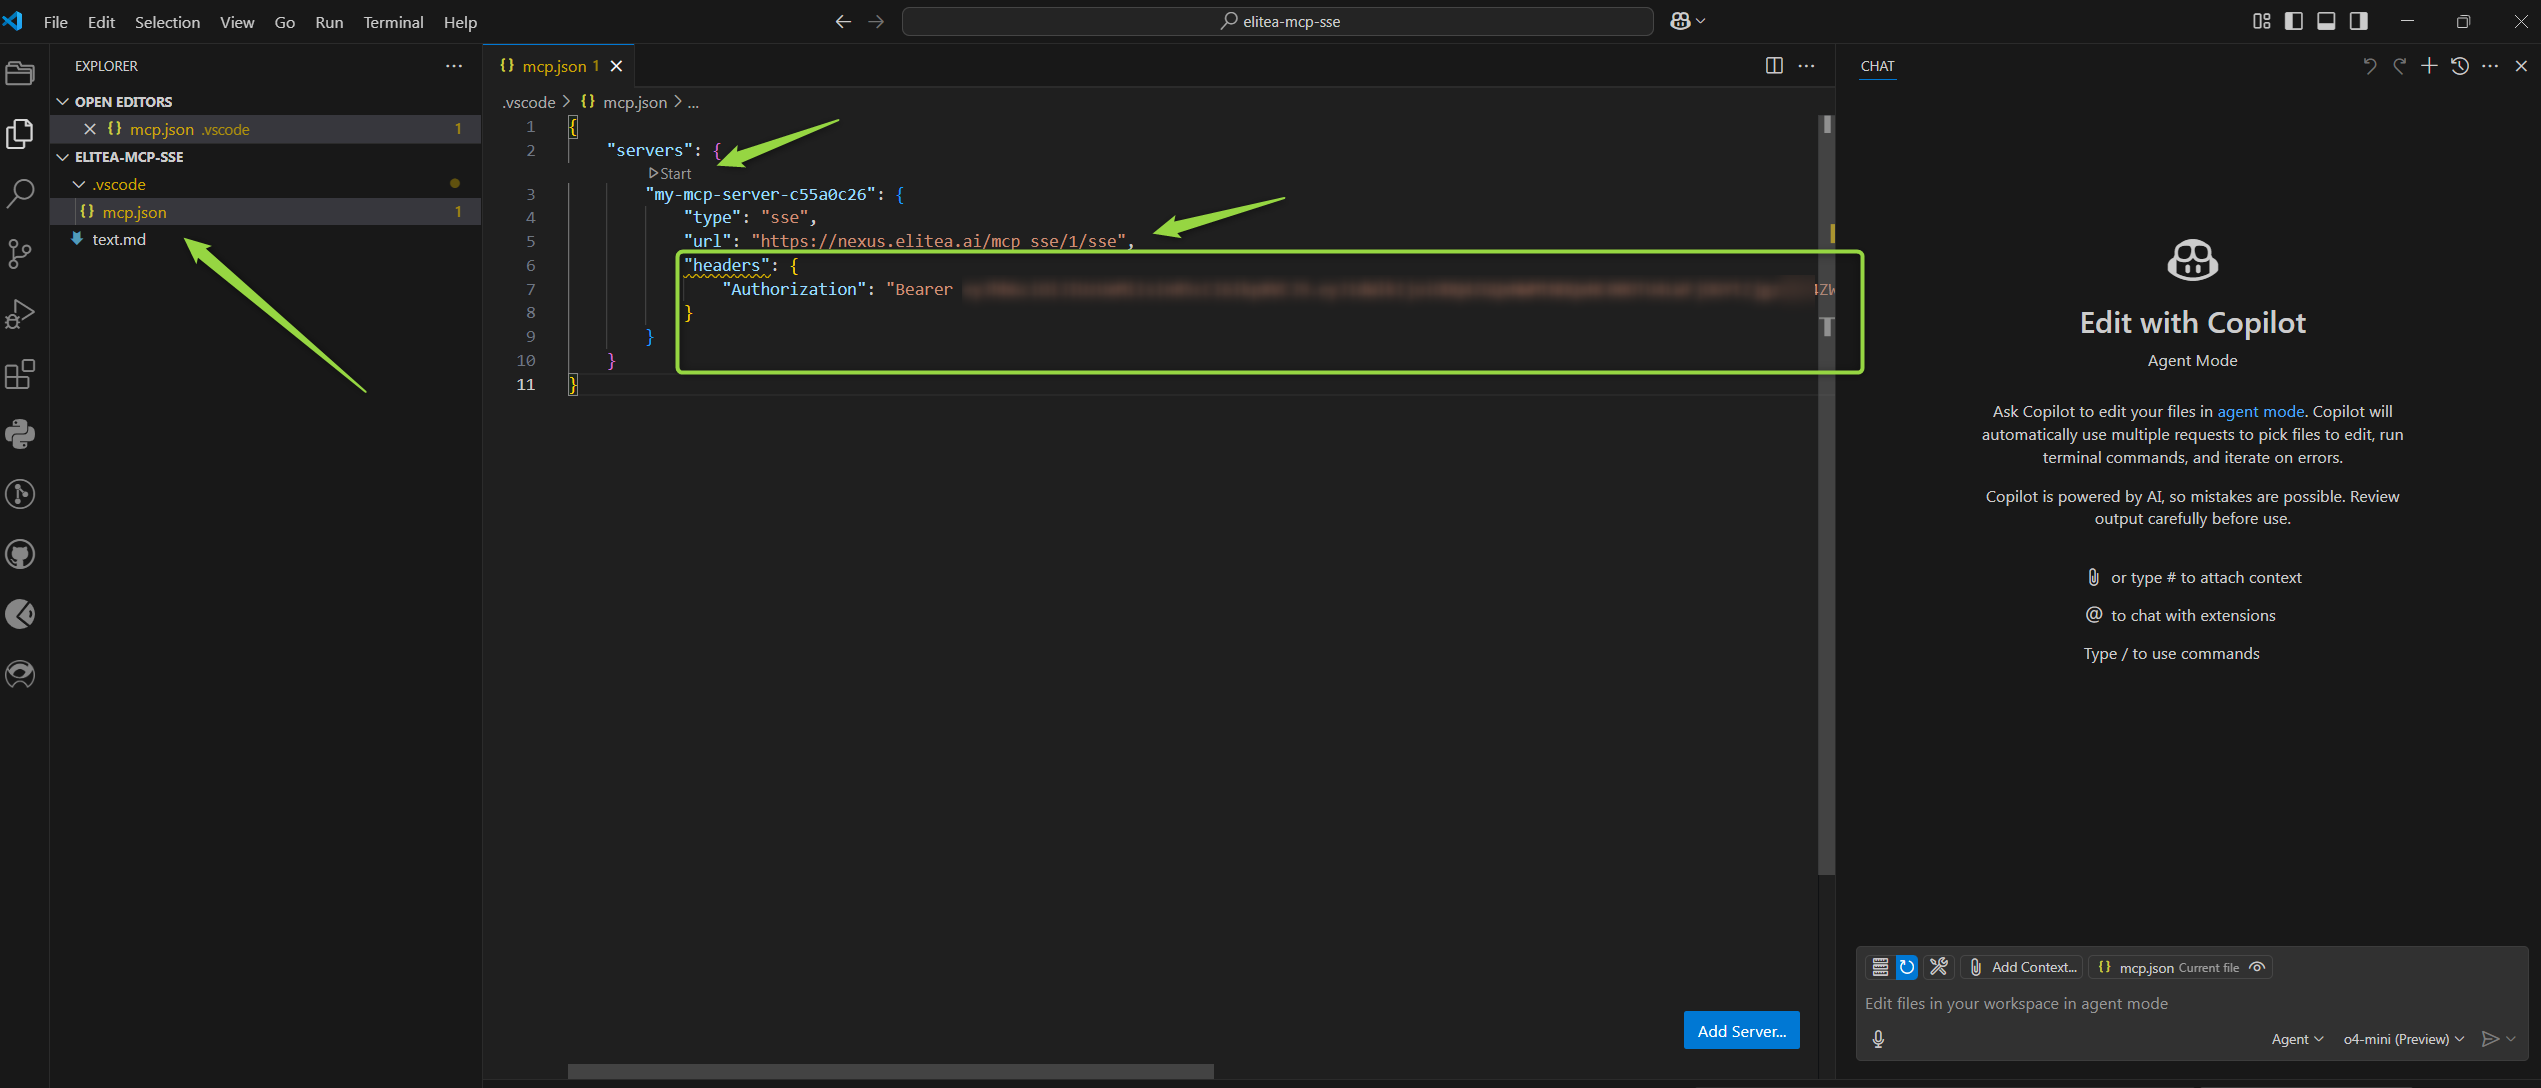Image resolution: width=2541 pixels, height=1088 pixels.
Task: Collapse the Open Editors section
Action: 63,101
